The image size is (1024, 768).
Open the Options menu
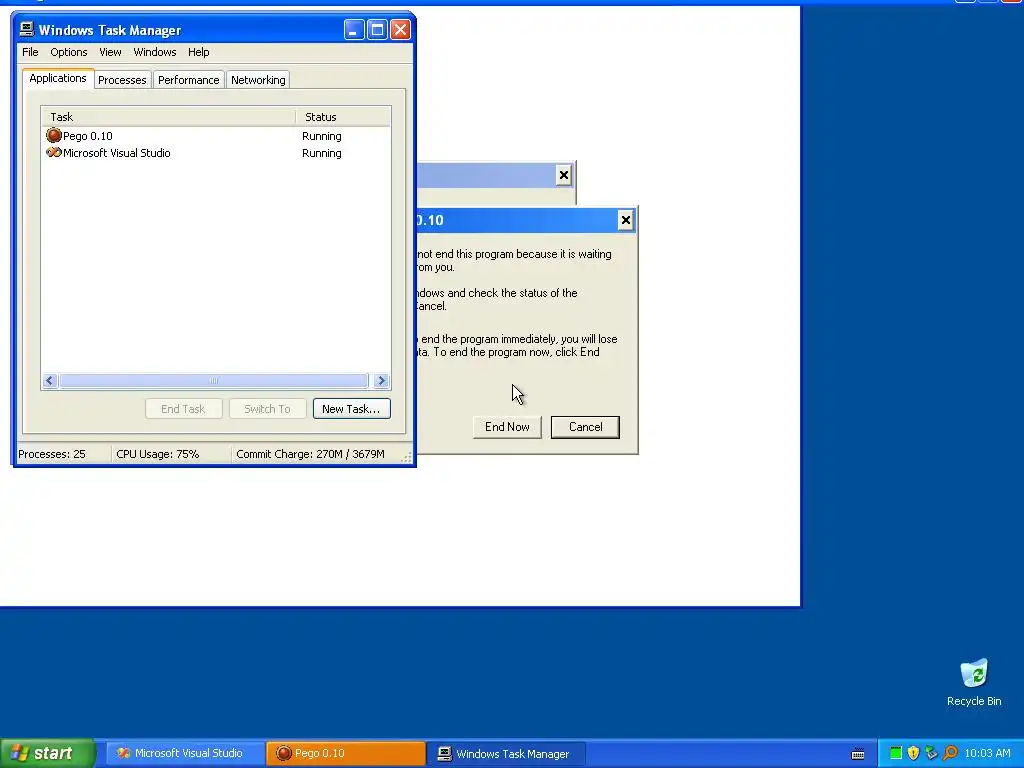point(69,52)
